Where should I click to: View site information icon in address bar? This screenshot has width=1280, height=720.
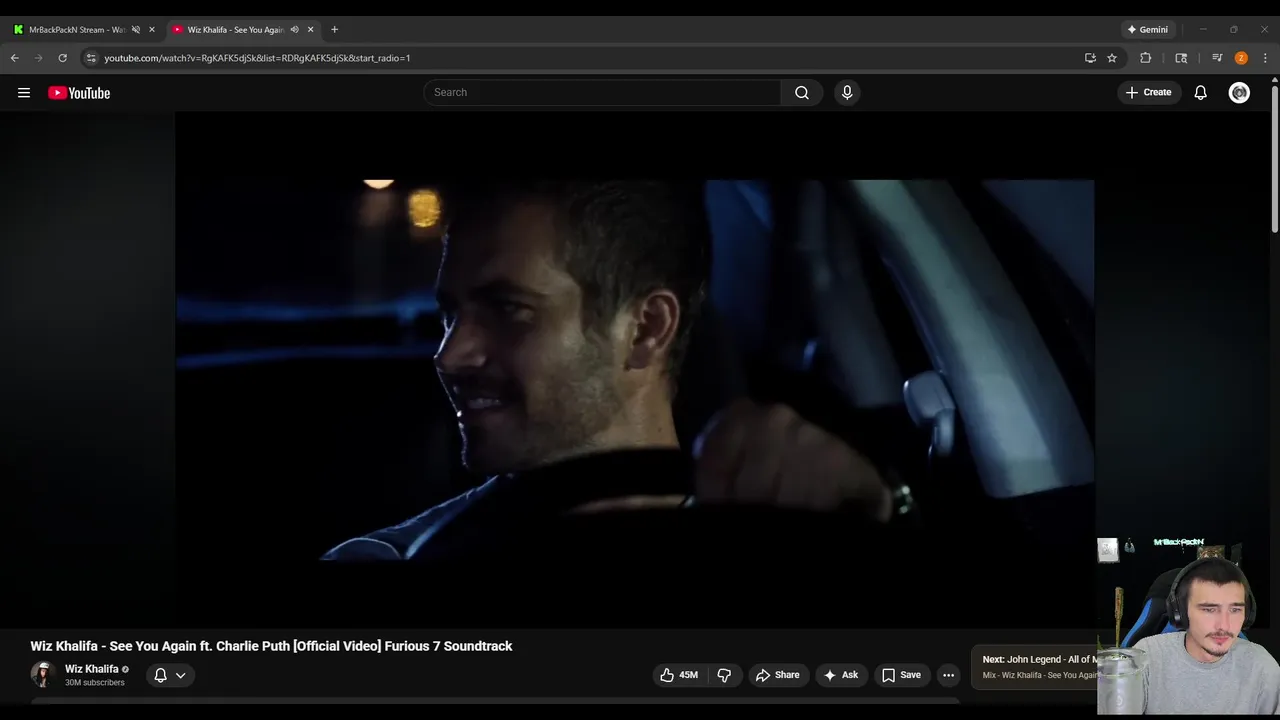coord(91,58)
